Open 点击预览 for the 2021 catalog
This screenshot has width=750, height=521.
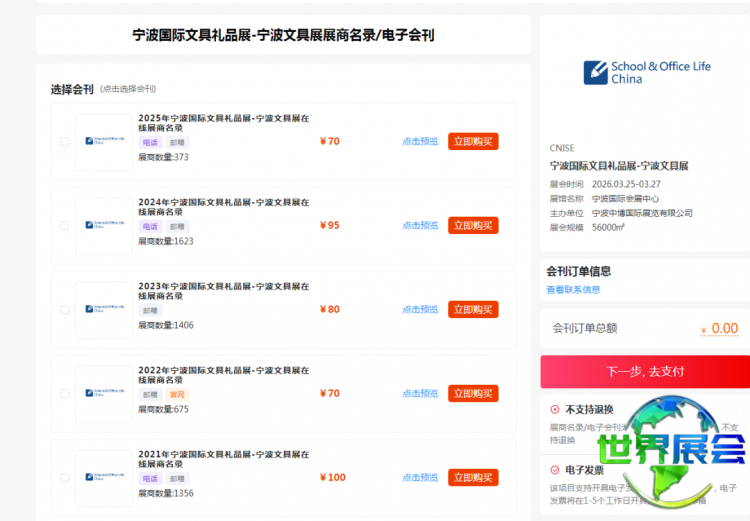click(x=420, y=478)
